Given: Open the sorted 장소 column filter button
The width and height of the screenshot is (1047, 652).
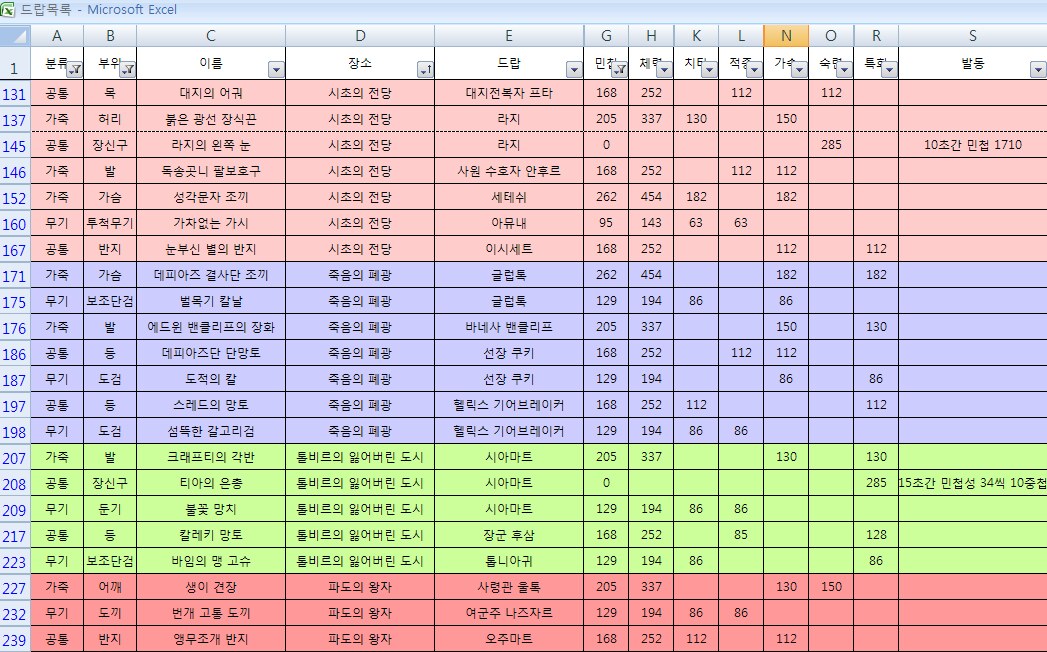Looking at the screenshot, I should [425, 70].
